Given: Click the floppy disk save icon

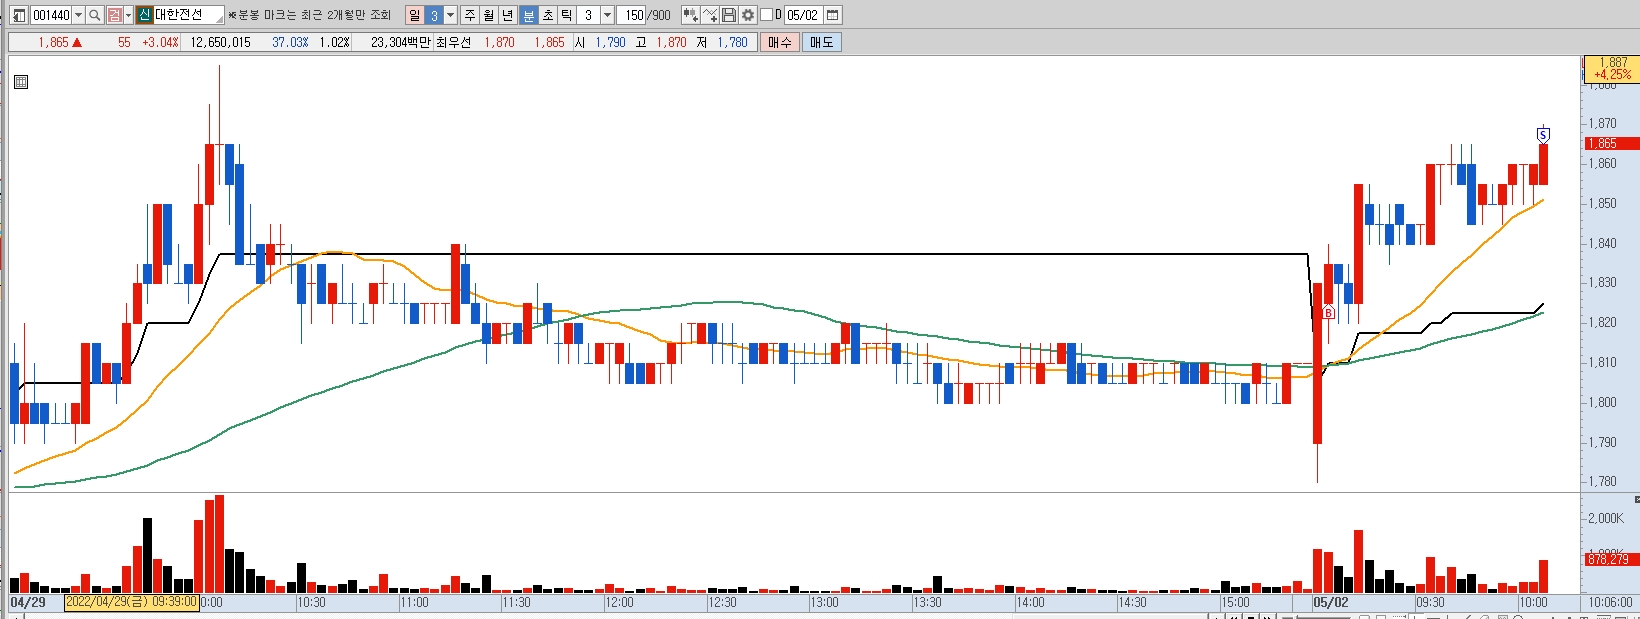Looking at the screenshot, I should (728, 15).
